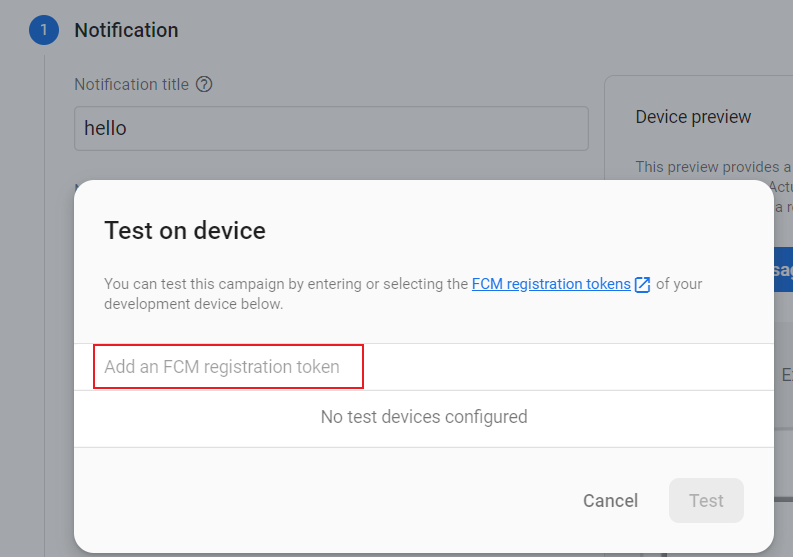Viewport: 793px width, 557px height.
Task: Click the partially hidden blue button behind dialog
Action: (783, 270)
